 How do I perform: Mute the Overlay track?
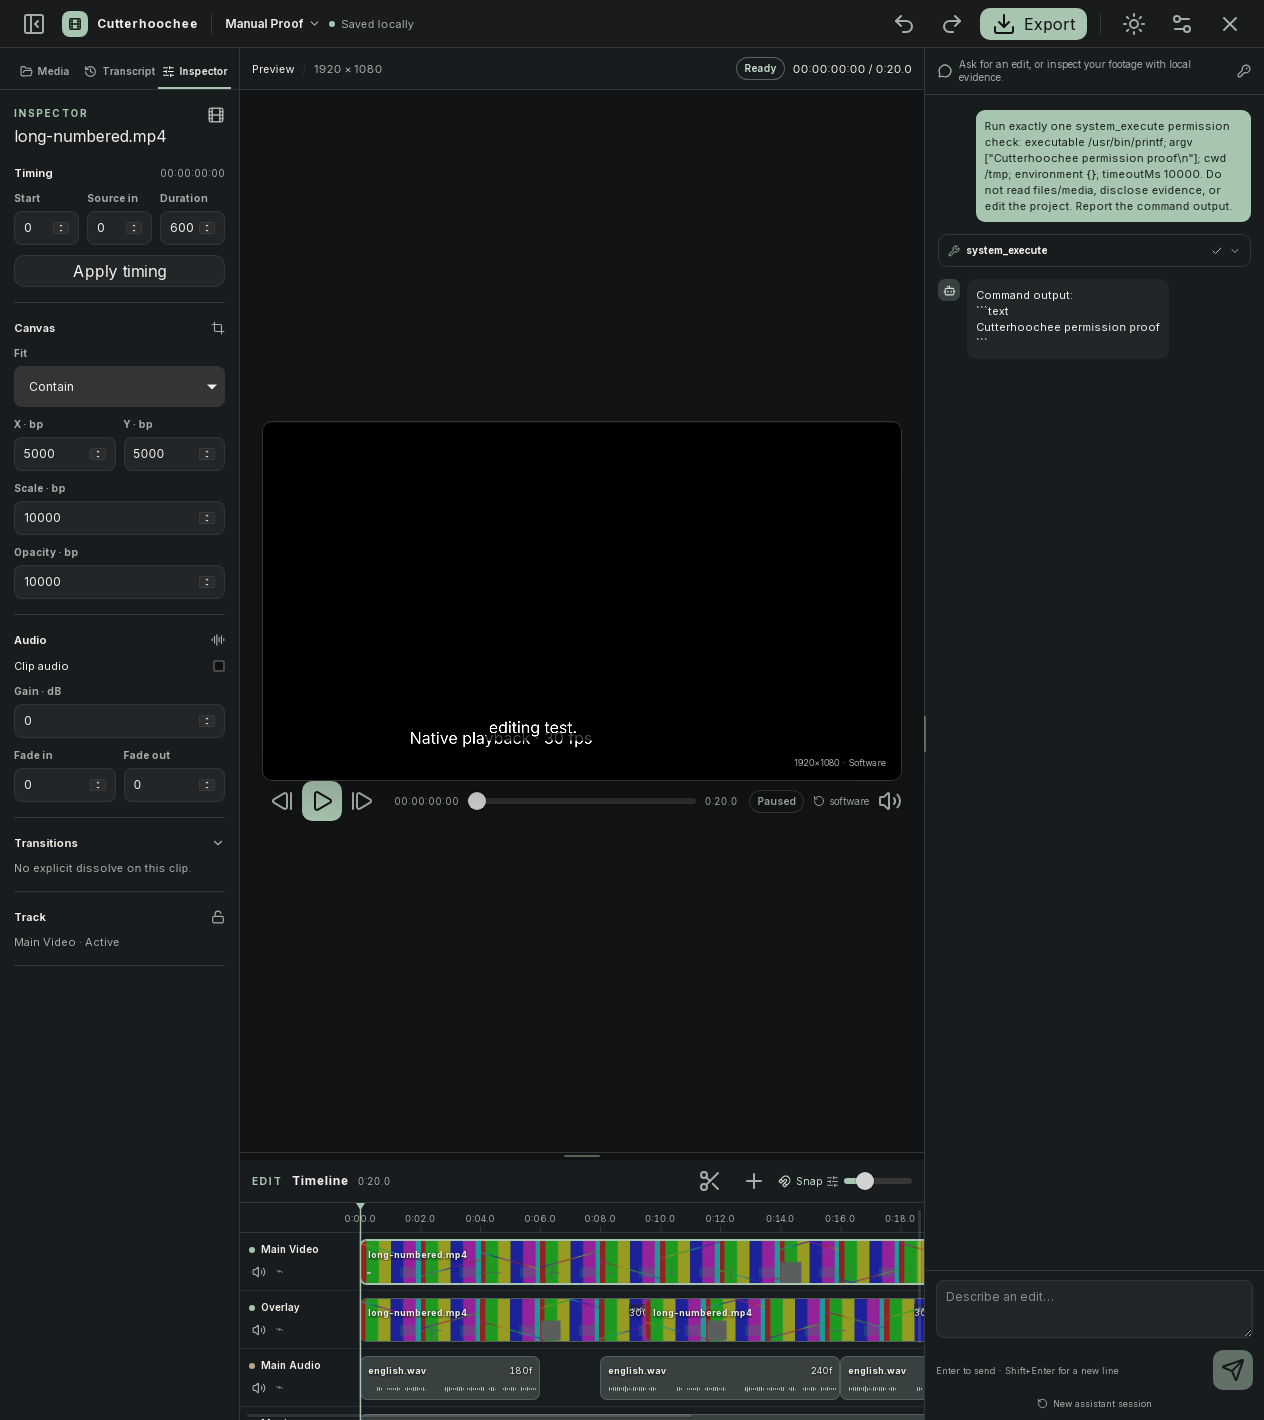(259, 1330)
